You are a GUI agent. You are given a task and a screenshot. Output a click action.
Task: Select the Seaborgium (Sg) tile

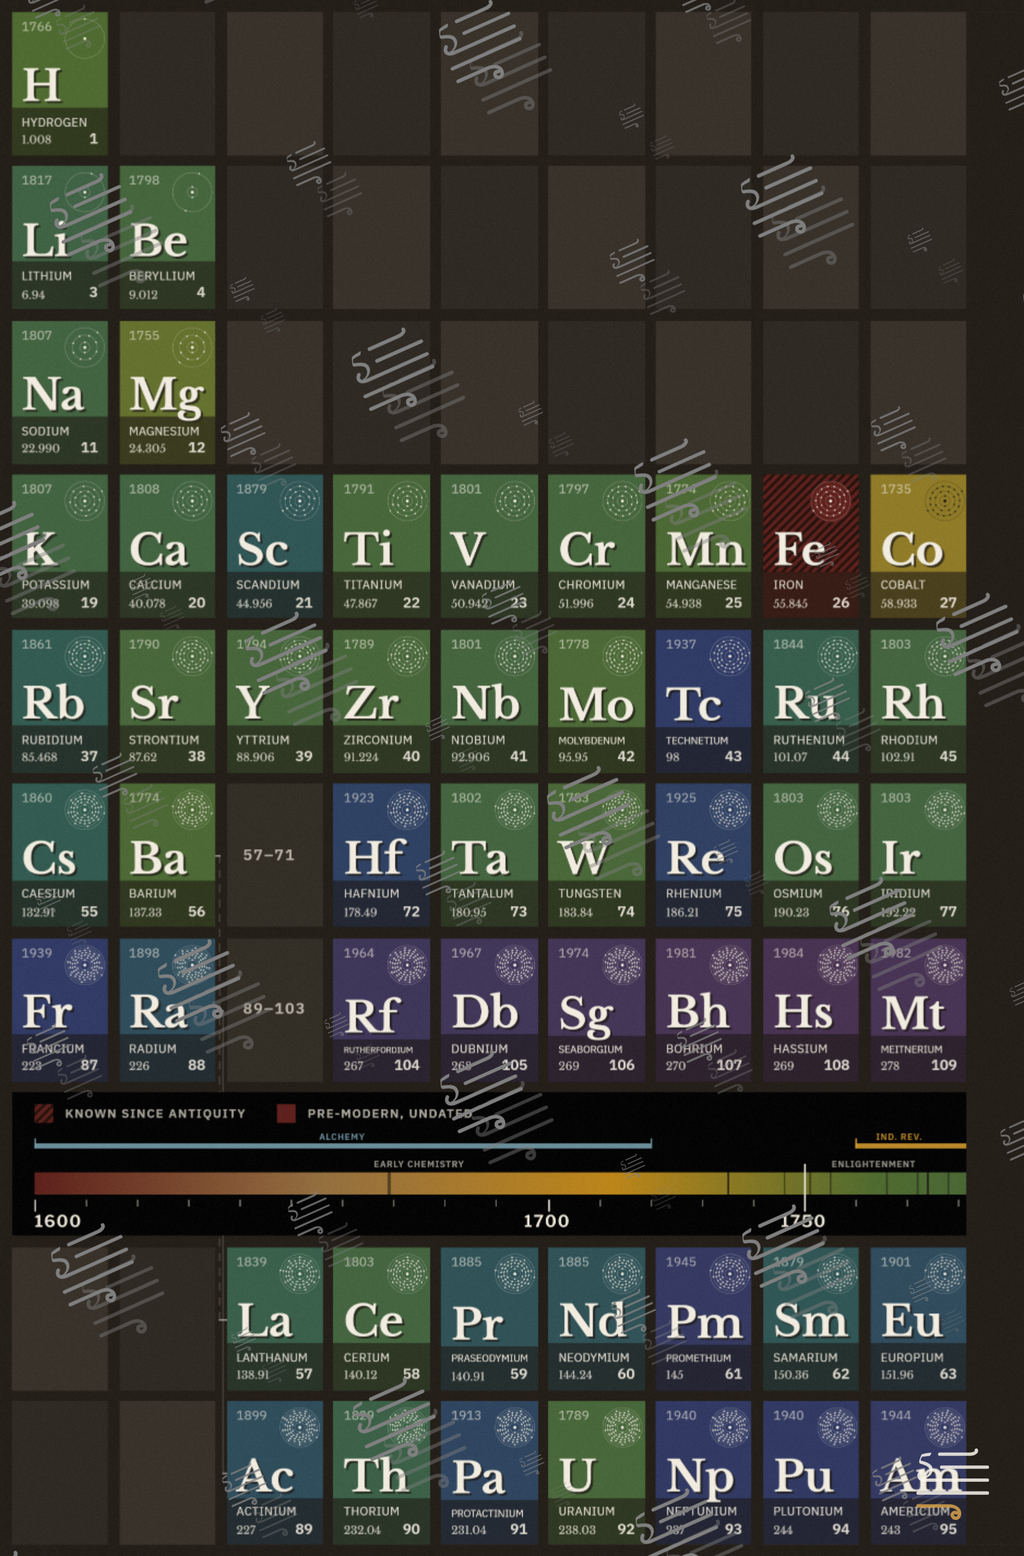point(596,1010)
